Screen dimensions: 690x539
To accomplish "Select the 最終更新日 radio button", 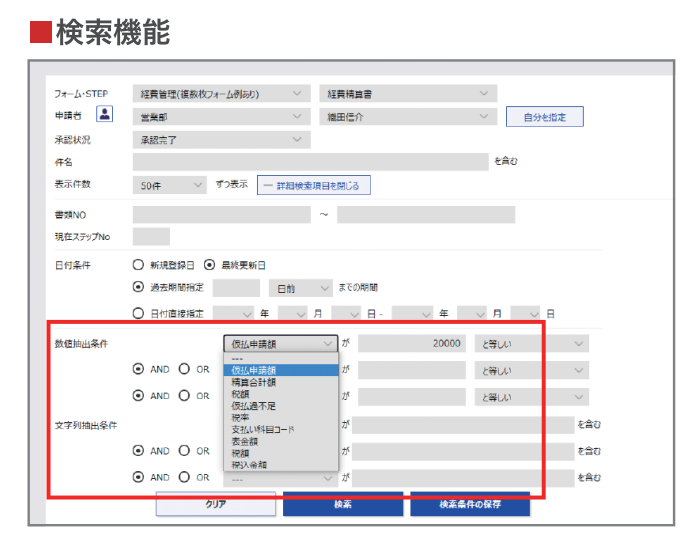I will (209, 265).
